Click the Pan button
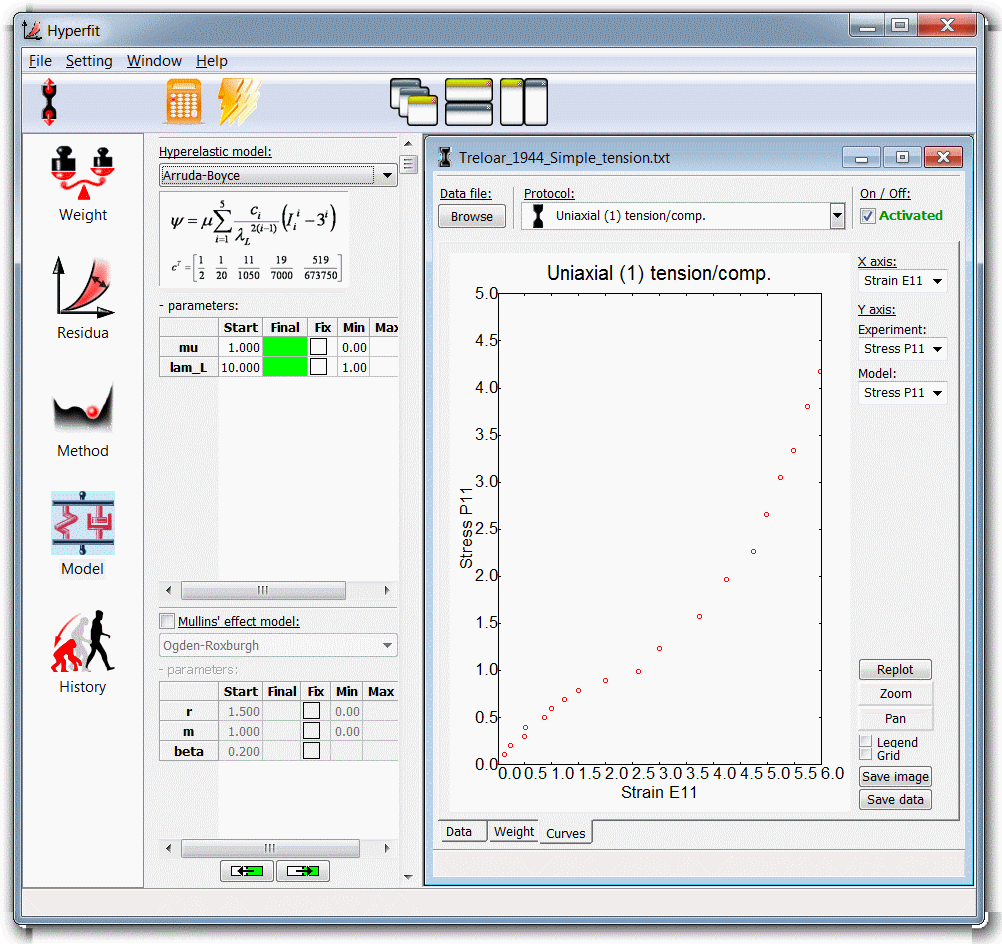1002x944 pixels. [x=895, y=718]
